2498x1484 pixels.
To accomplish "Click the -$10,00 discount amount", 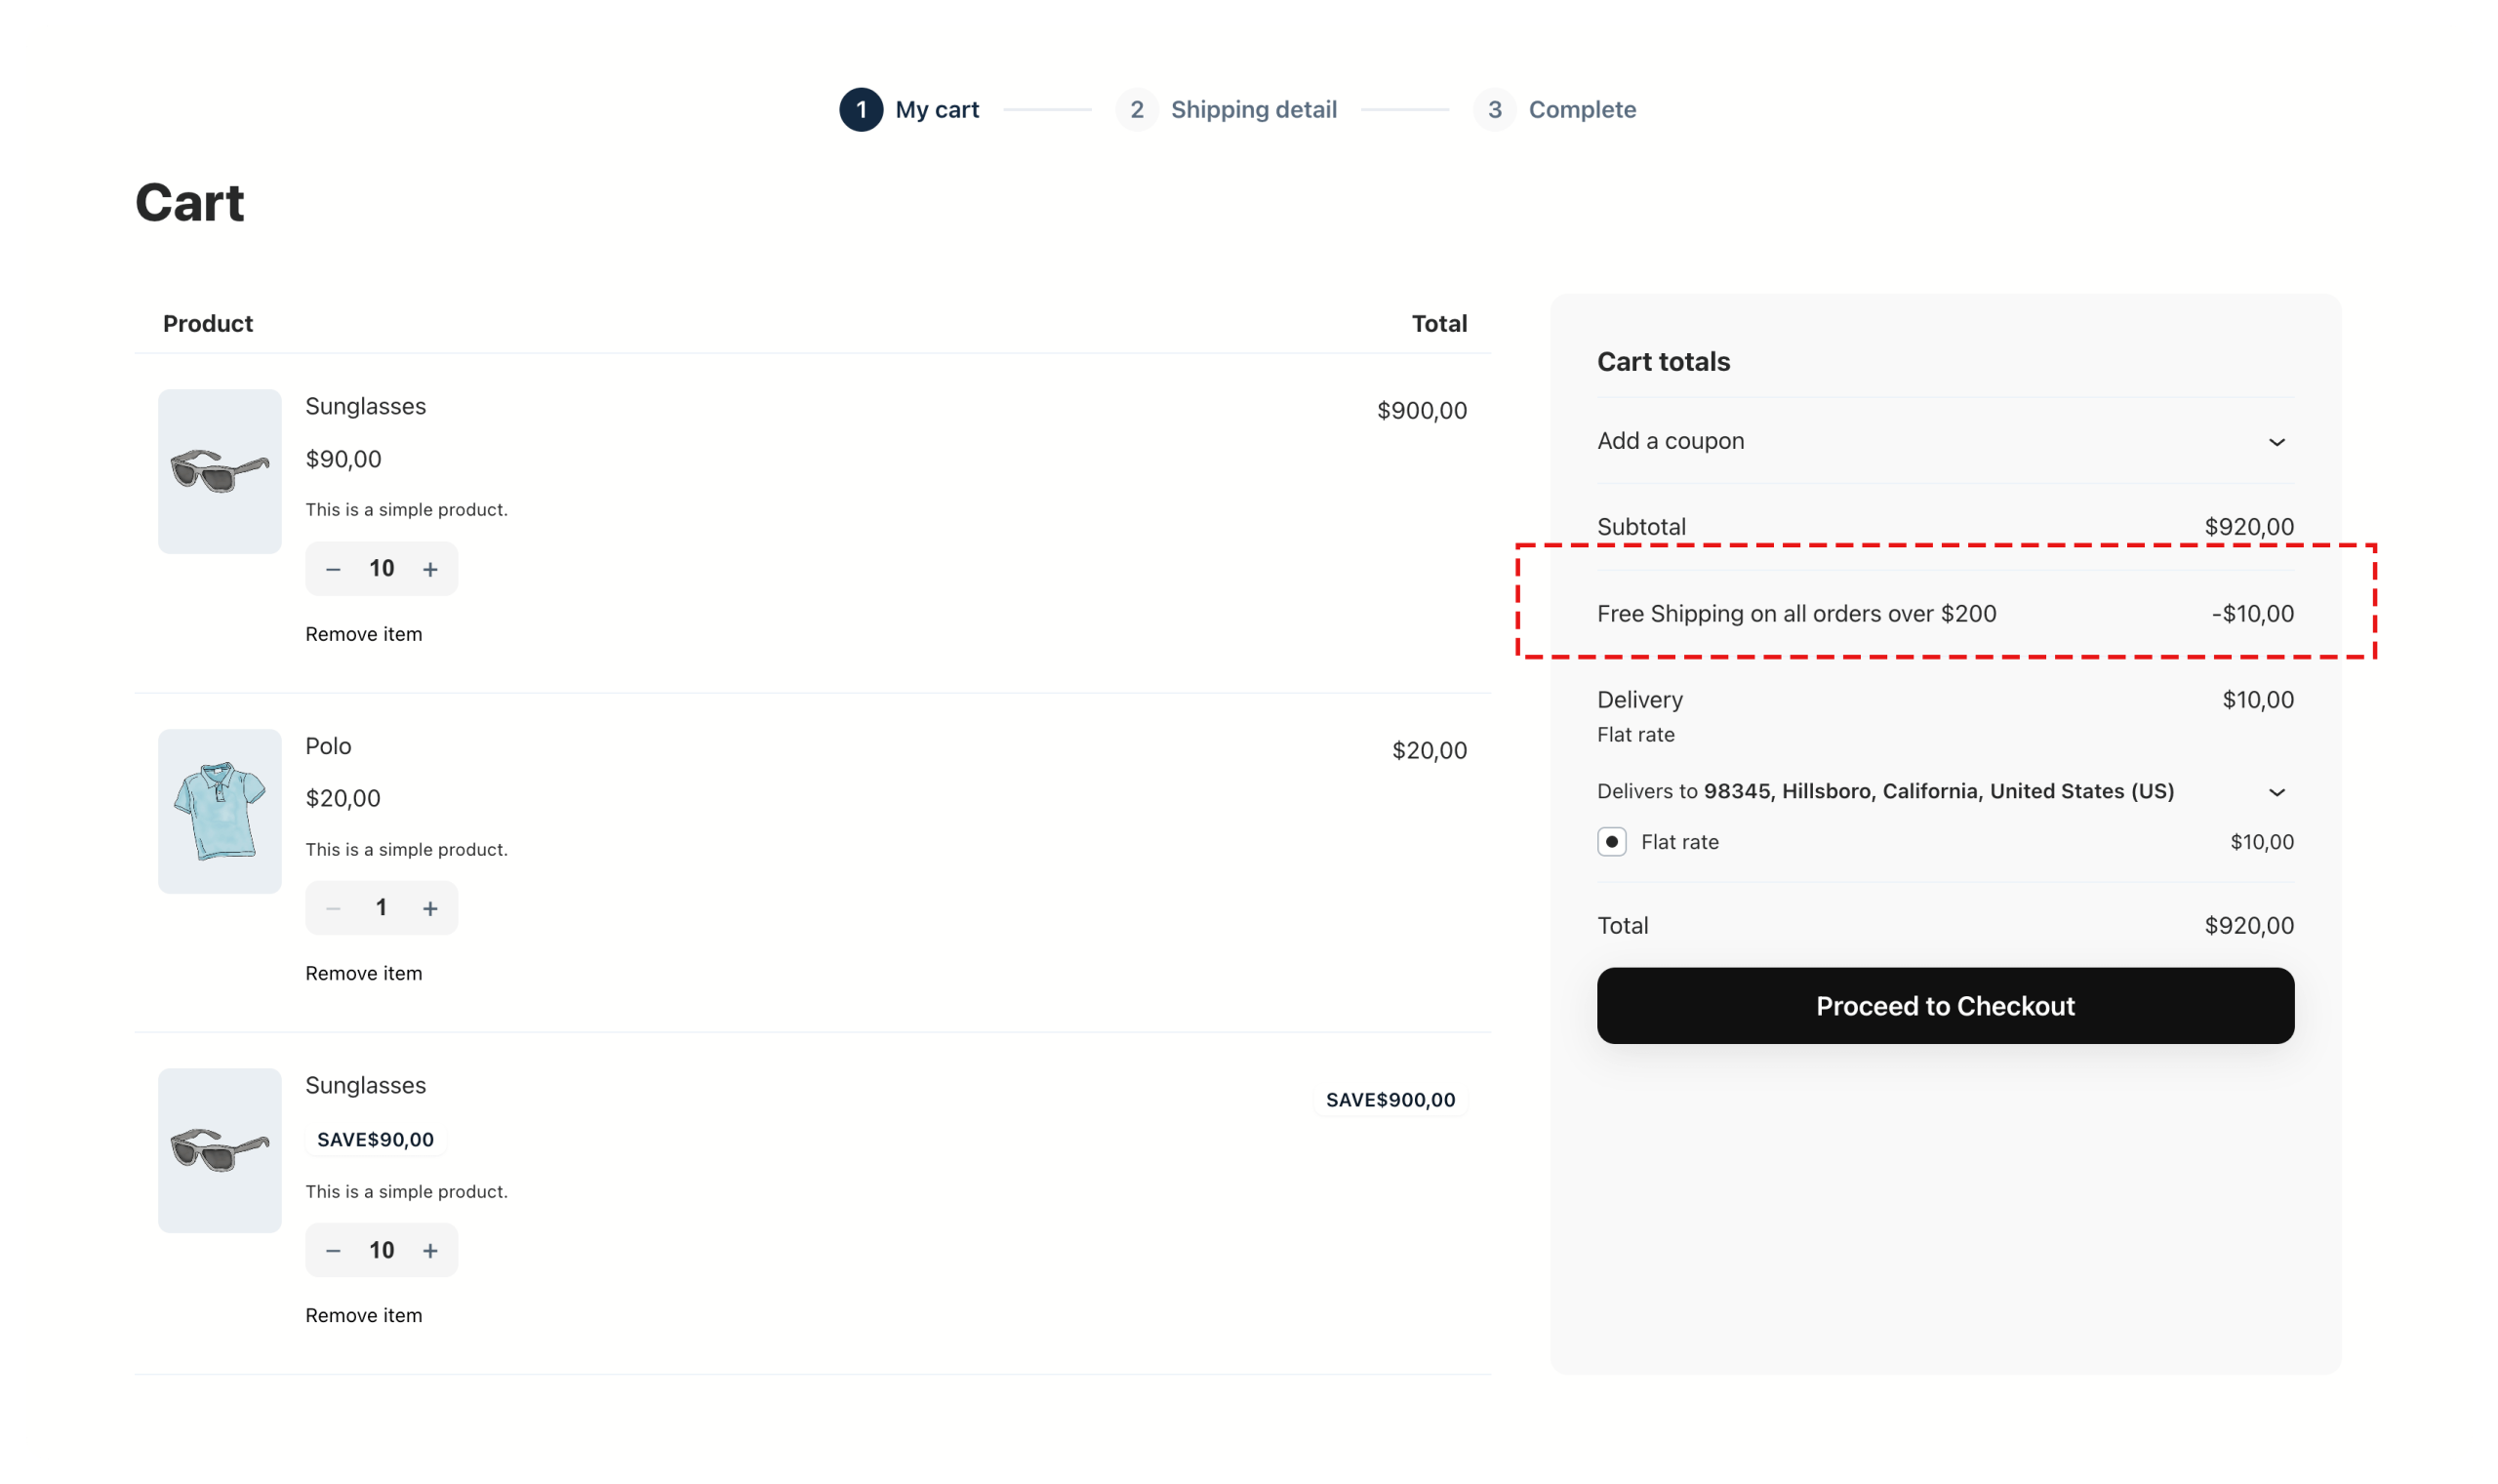I will click(2252, 613).
